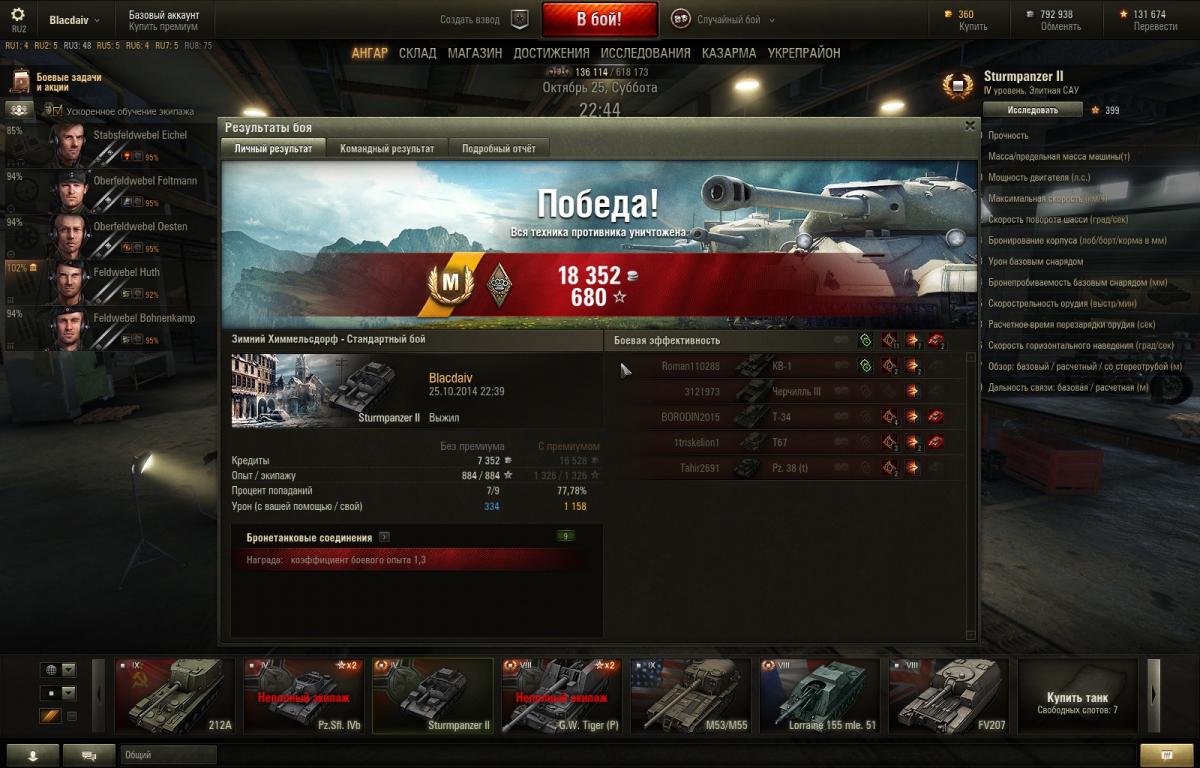This screenshot has height=768, width=1200.
Task: Open the settings gear menu
Action: tap(17, 15)
